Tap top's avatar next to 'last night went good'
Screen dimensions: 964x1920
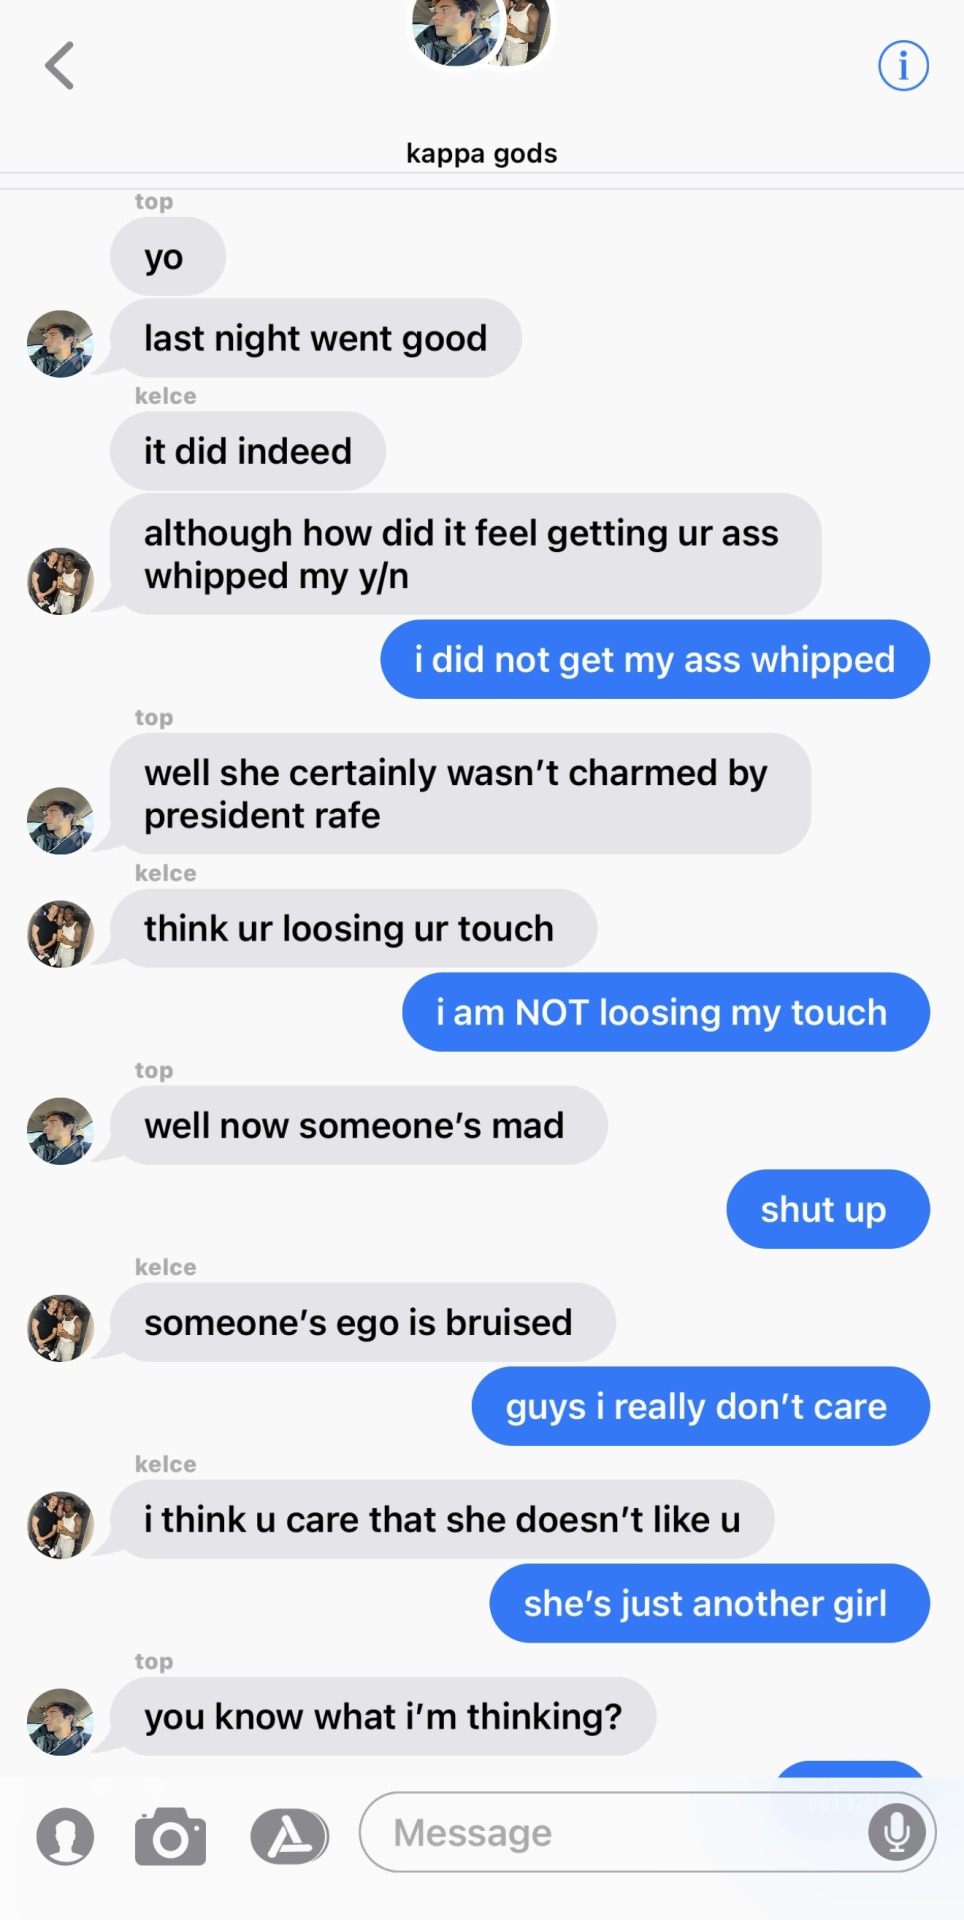(60, 344)
